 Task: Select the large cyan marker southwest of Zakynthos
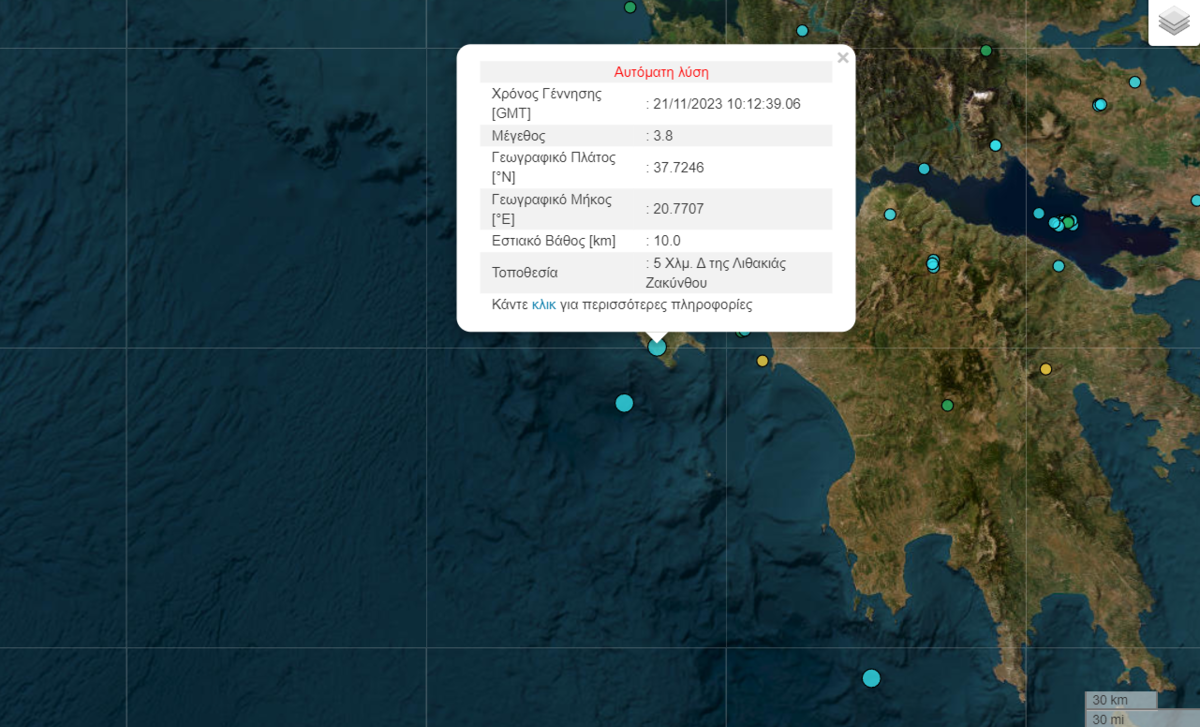(624, 403)
